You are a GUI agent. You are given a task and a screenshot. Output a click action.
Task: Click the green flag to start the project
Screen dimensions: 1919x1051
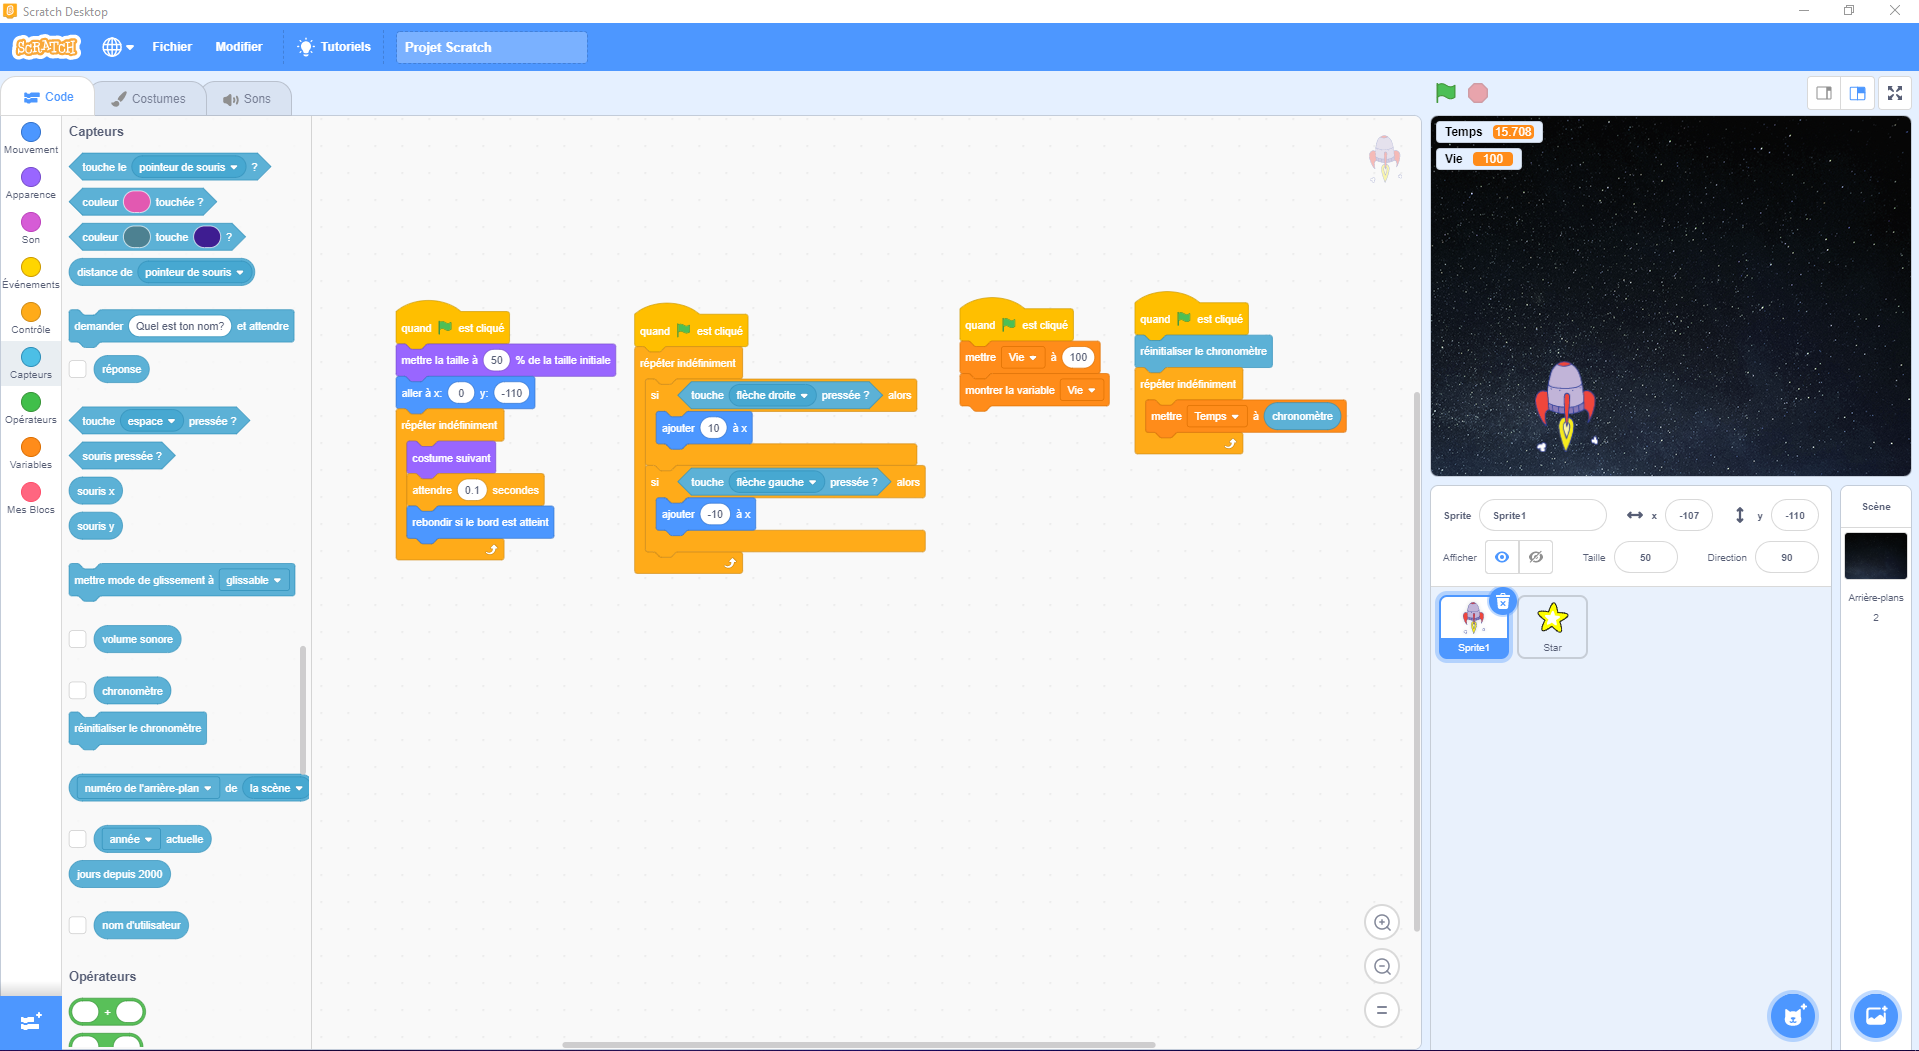tap(1445, 93)
